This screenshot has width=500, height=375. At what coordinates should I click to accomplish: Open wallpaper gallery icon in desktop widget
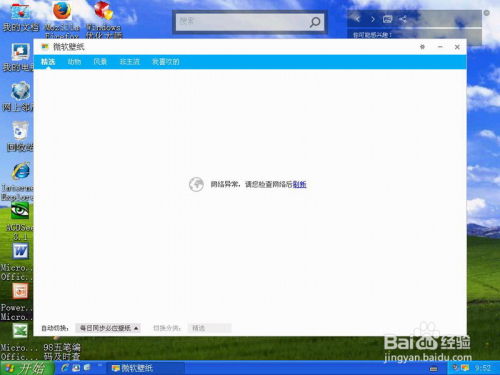[x=387, y=19]
